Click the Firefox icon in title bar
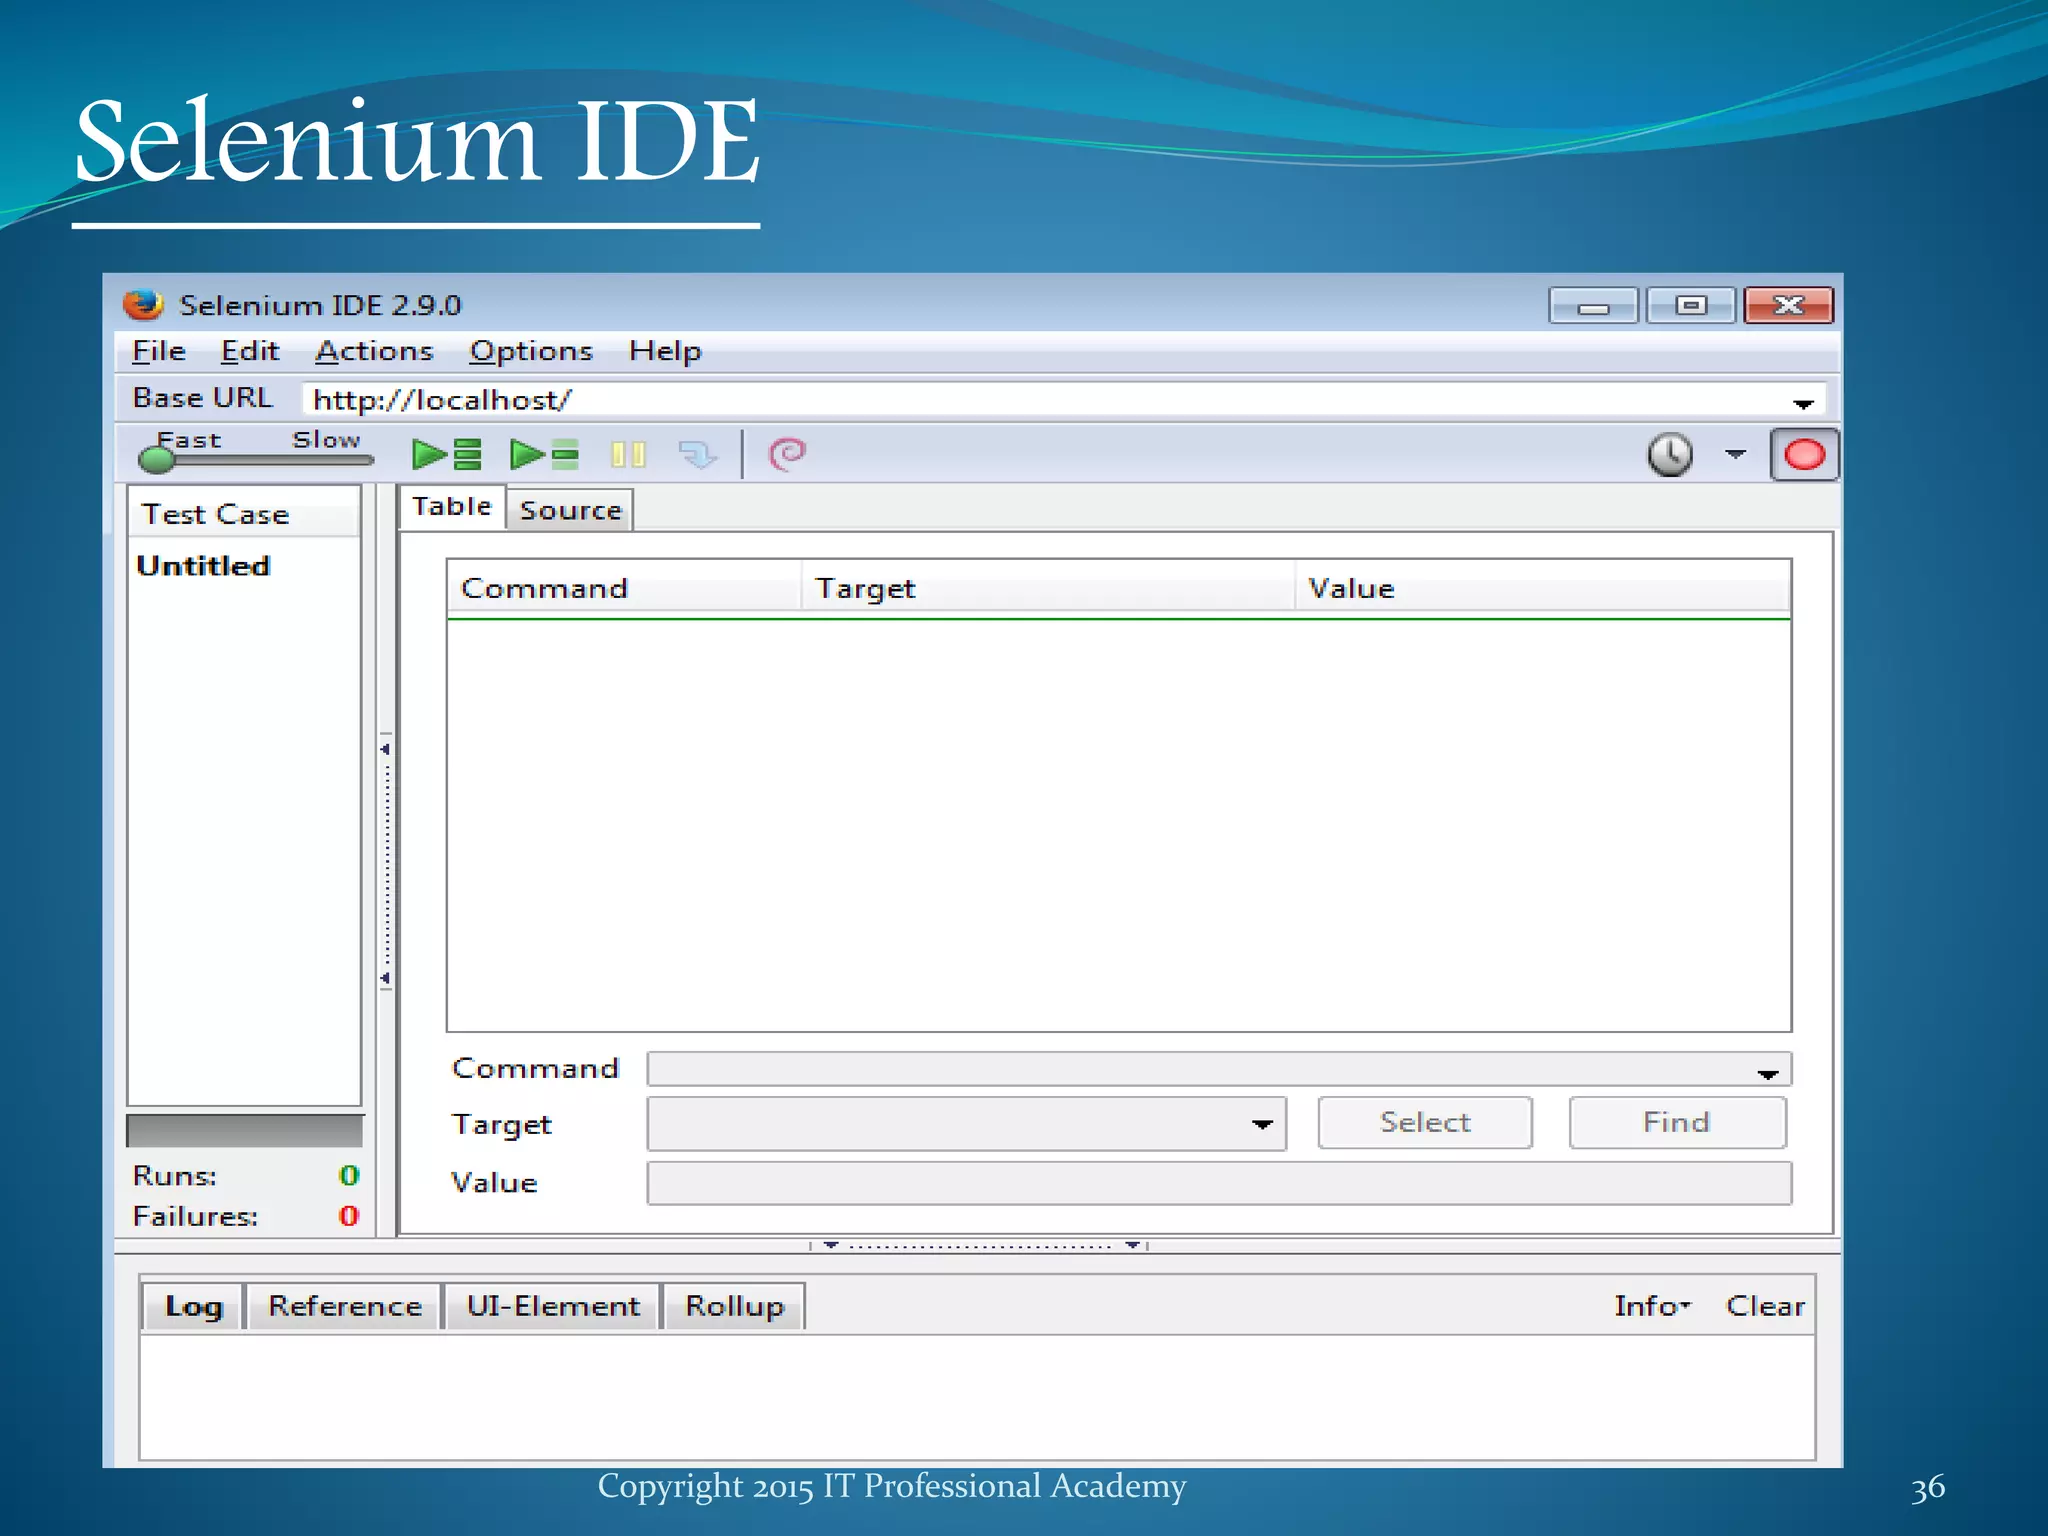The width and height of the screenshot is (2048, 1536). pos(143,304)
